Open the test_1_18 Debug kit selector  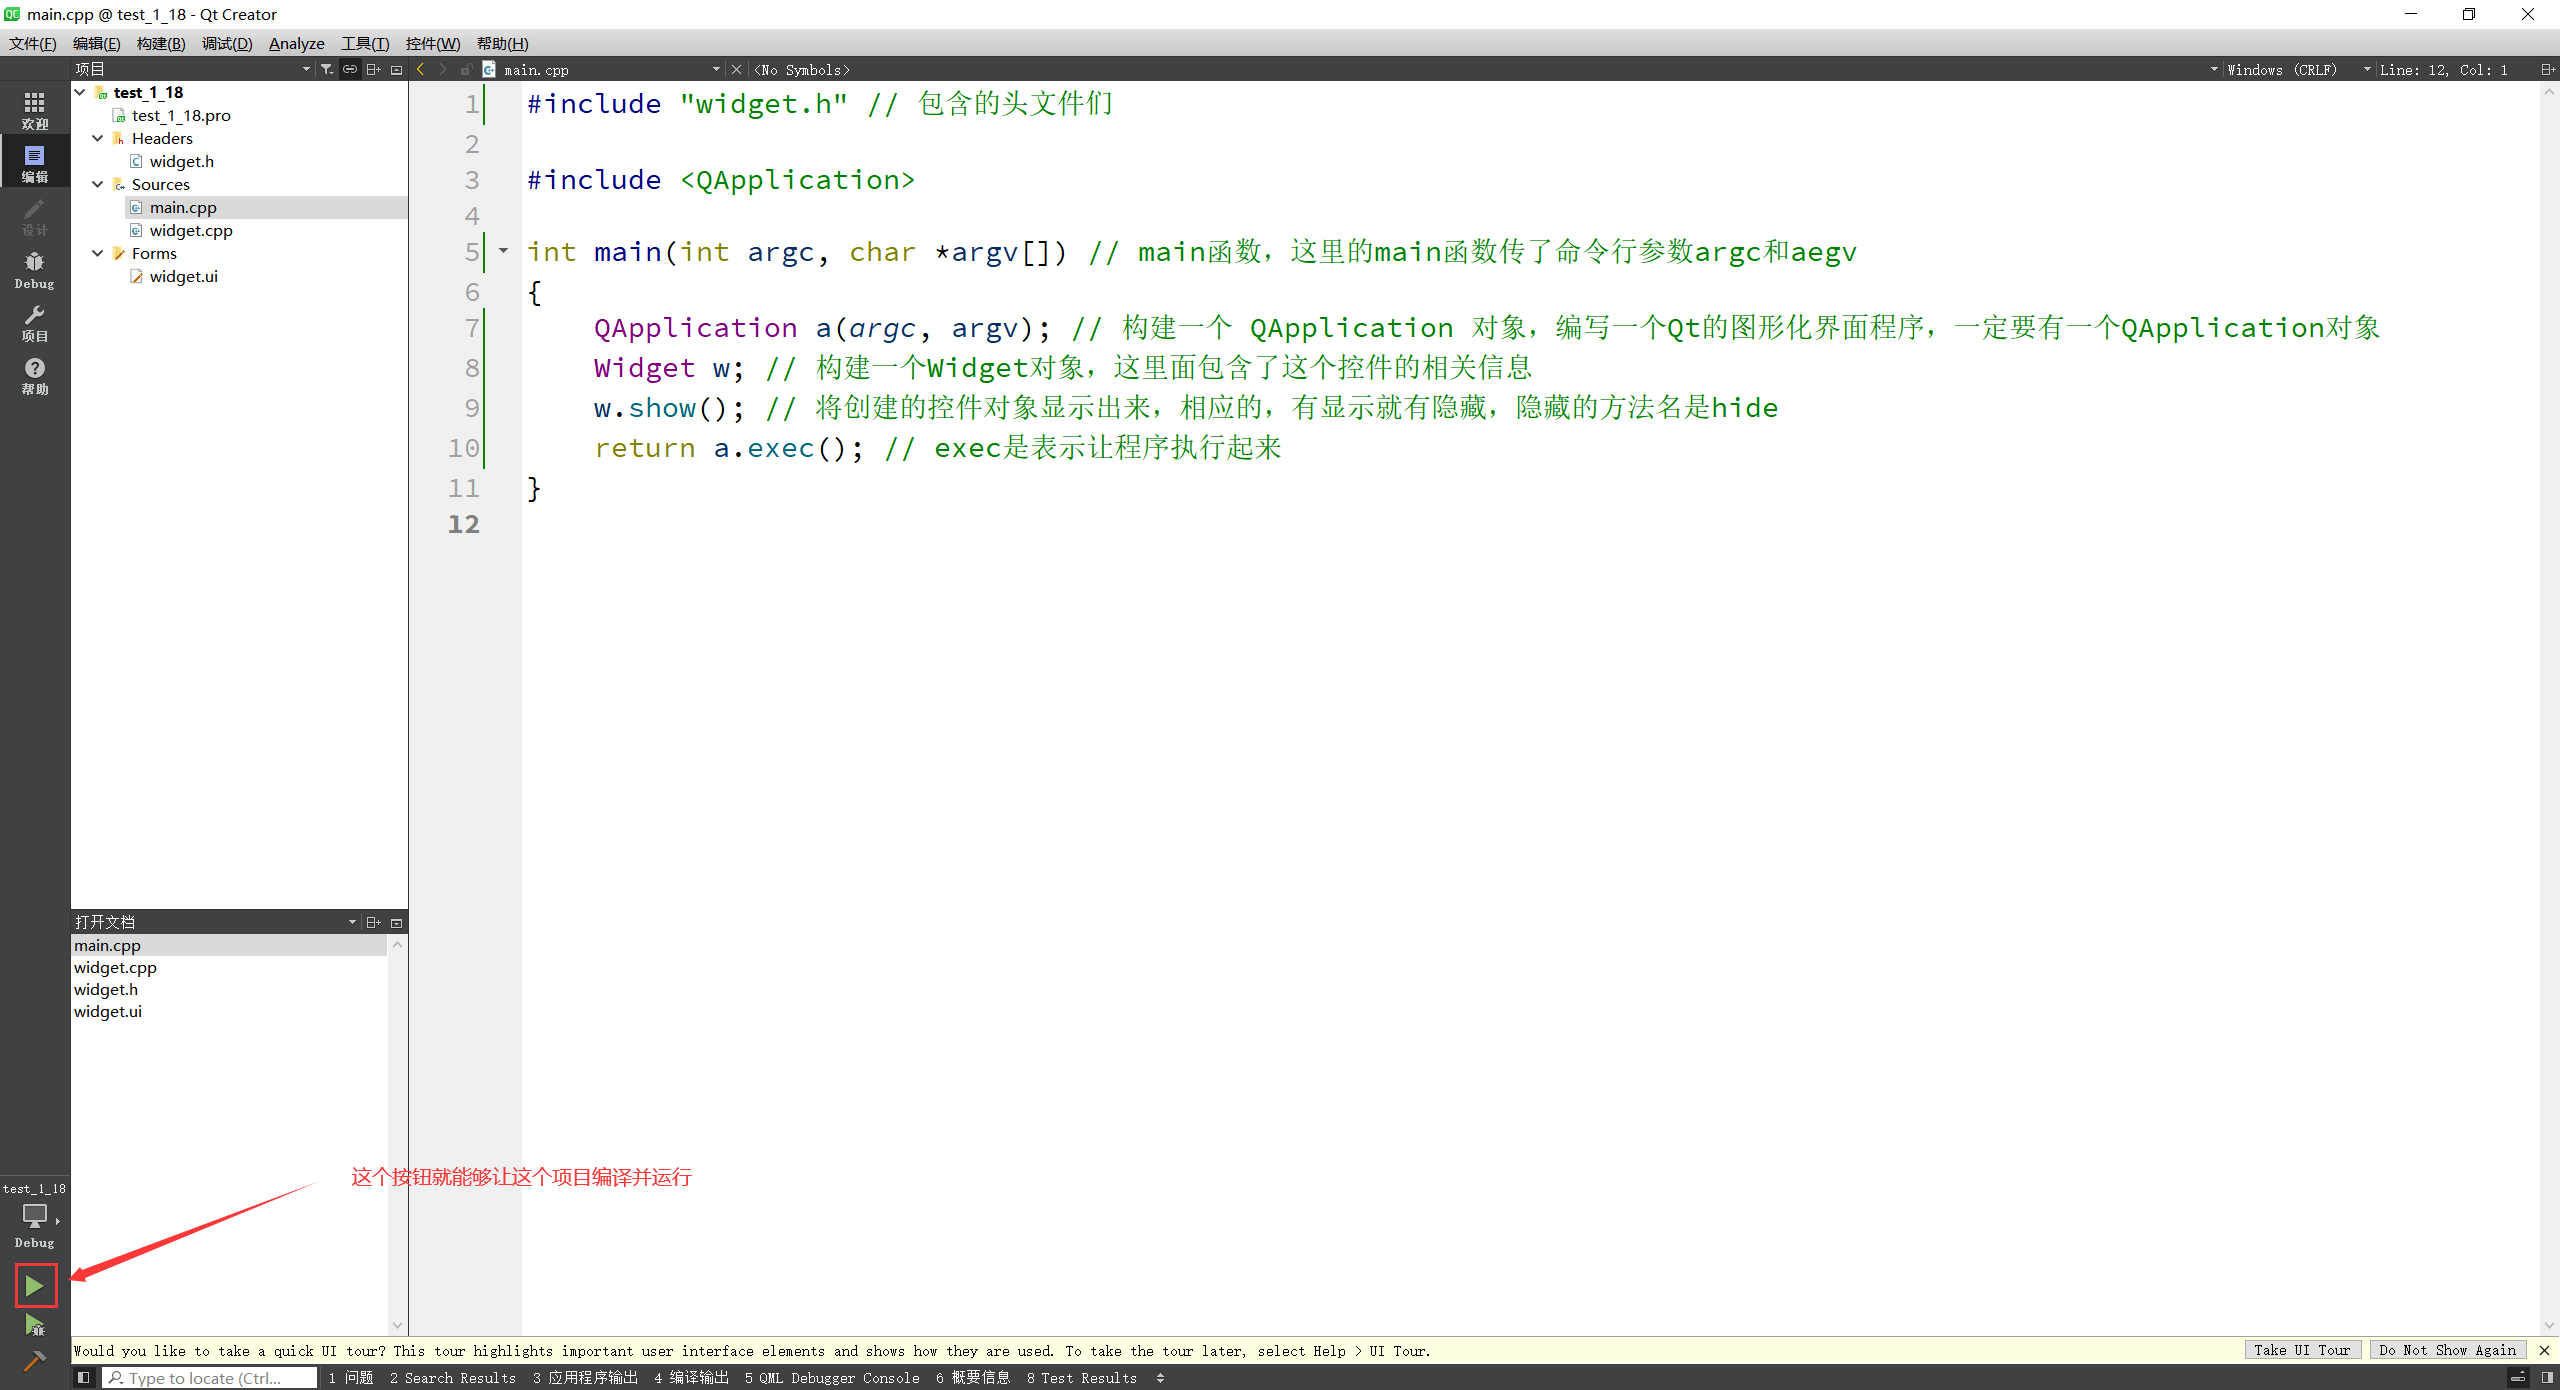click(35, 1216)
